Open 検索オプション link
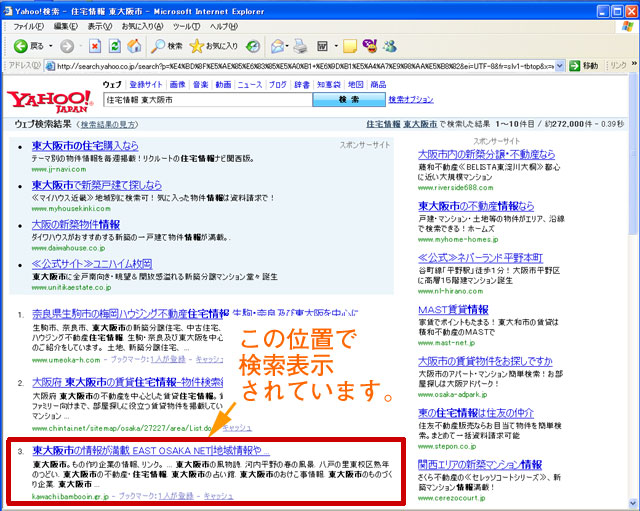The image size is (640, 511). click(x=411, y=100)
